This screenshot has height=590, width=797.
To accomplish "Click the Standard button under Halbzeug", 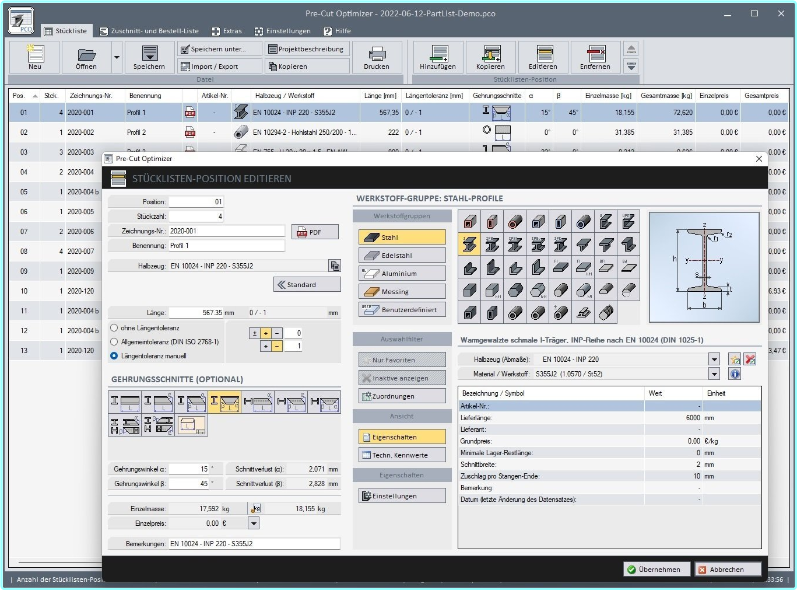I will coord(307,285).
